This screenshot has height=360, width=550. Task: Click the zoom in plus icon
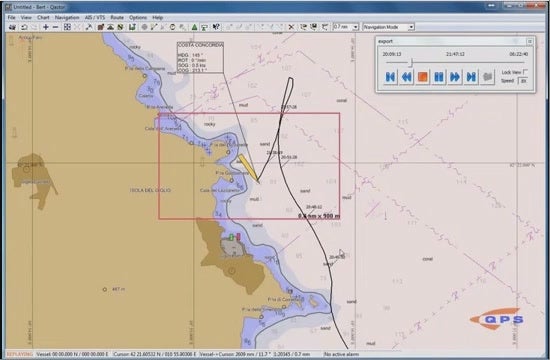pos(46,27)
